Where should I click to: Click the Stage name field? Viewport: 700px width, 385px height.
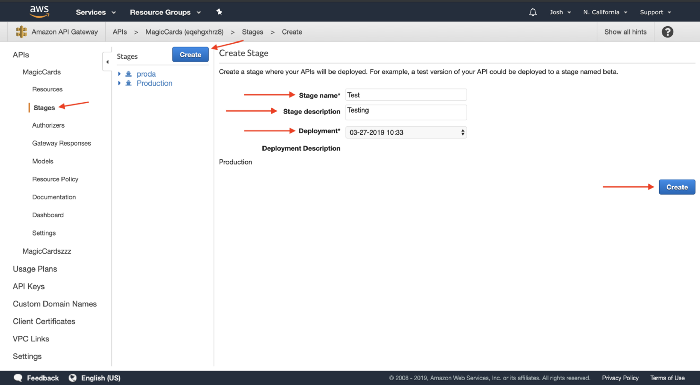pos(406,95)
